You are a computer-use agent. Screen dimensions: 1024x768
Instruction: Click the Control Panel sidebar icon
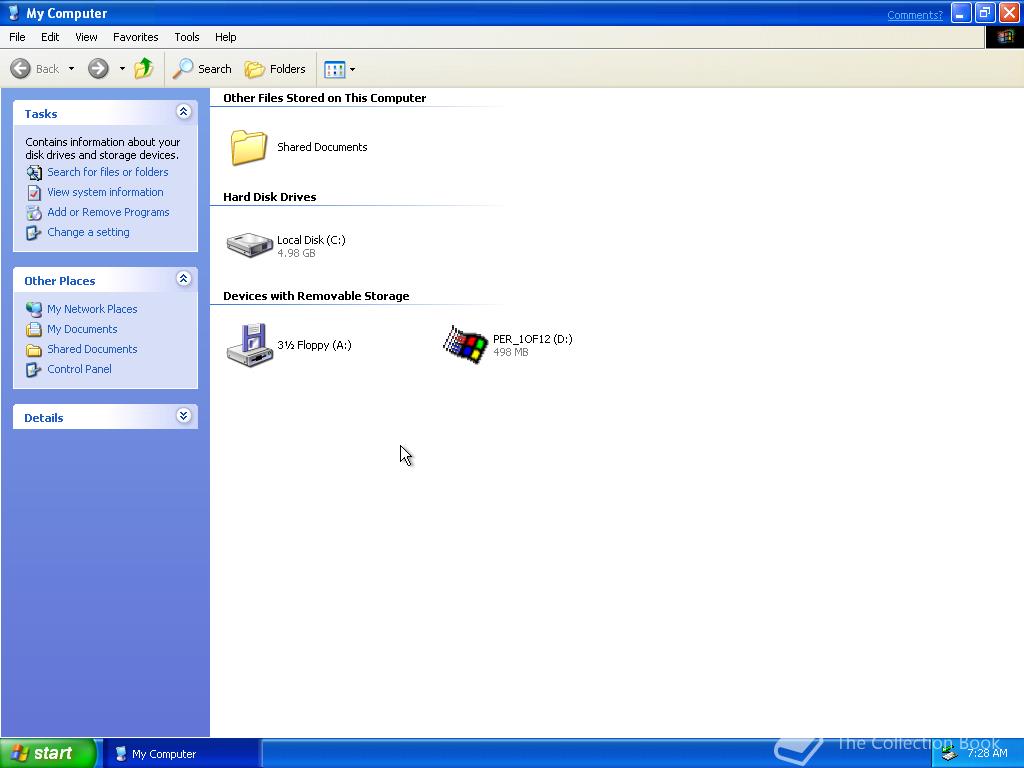pyautogui.click(x=33, y=370)
